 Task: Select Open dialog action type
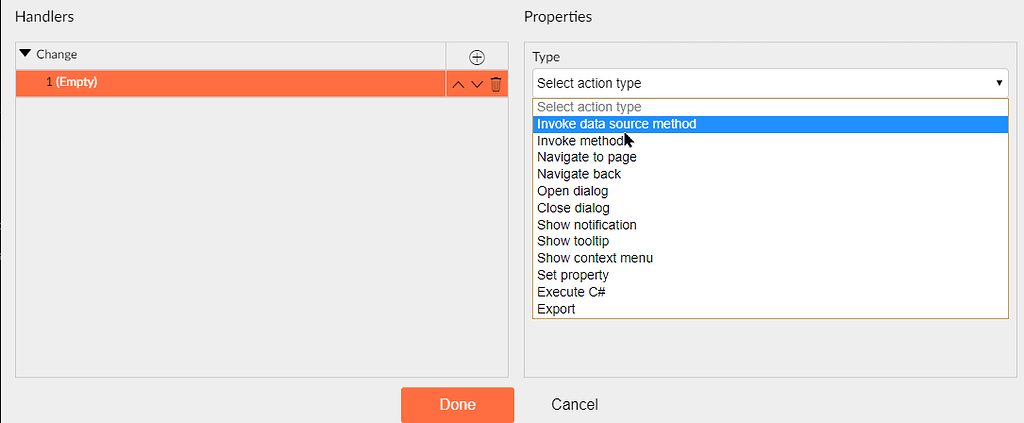pyautogui.click(x=771, y=191)
